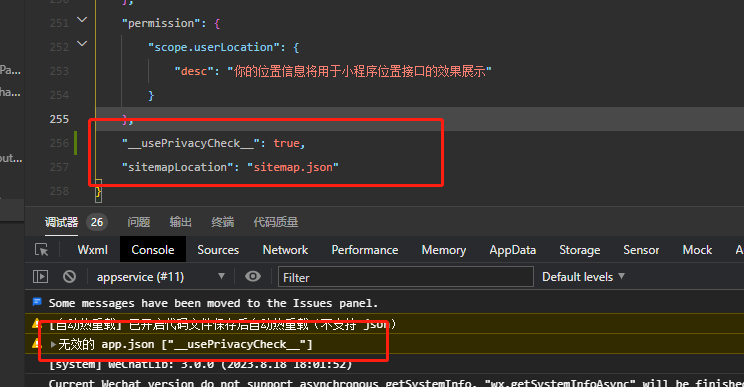Viewport: 744px width, 387px height.
Task: Click the "Some messages have been moved" message
Action: [213, 303]
